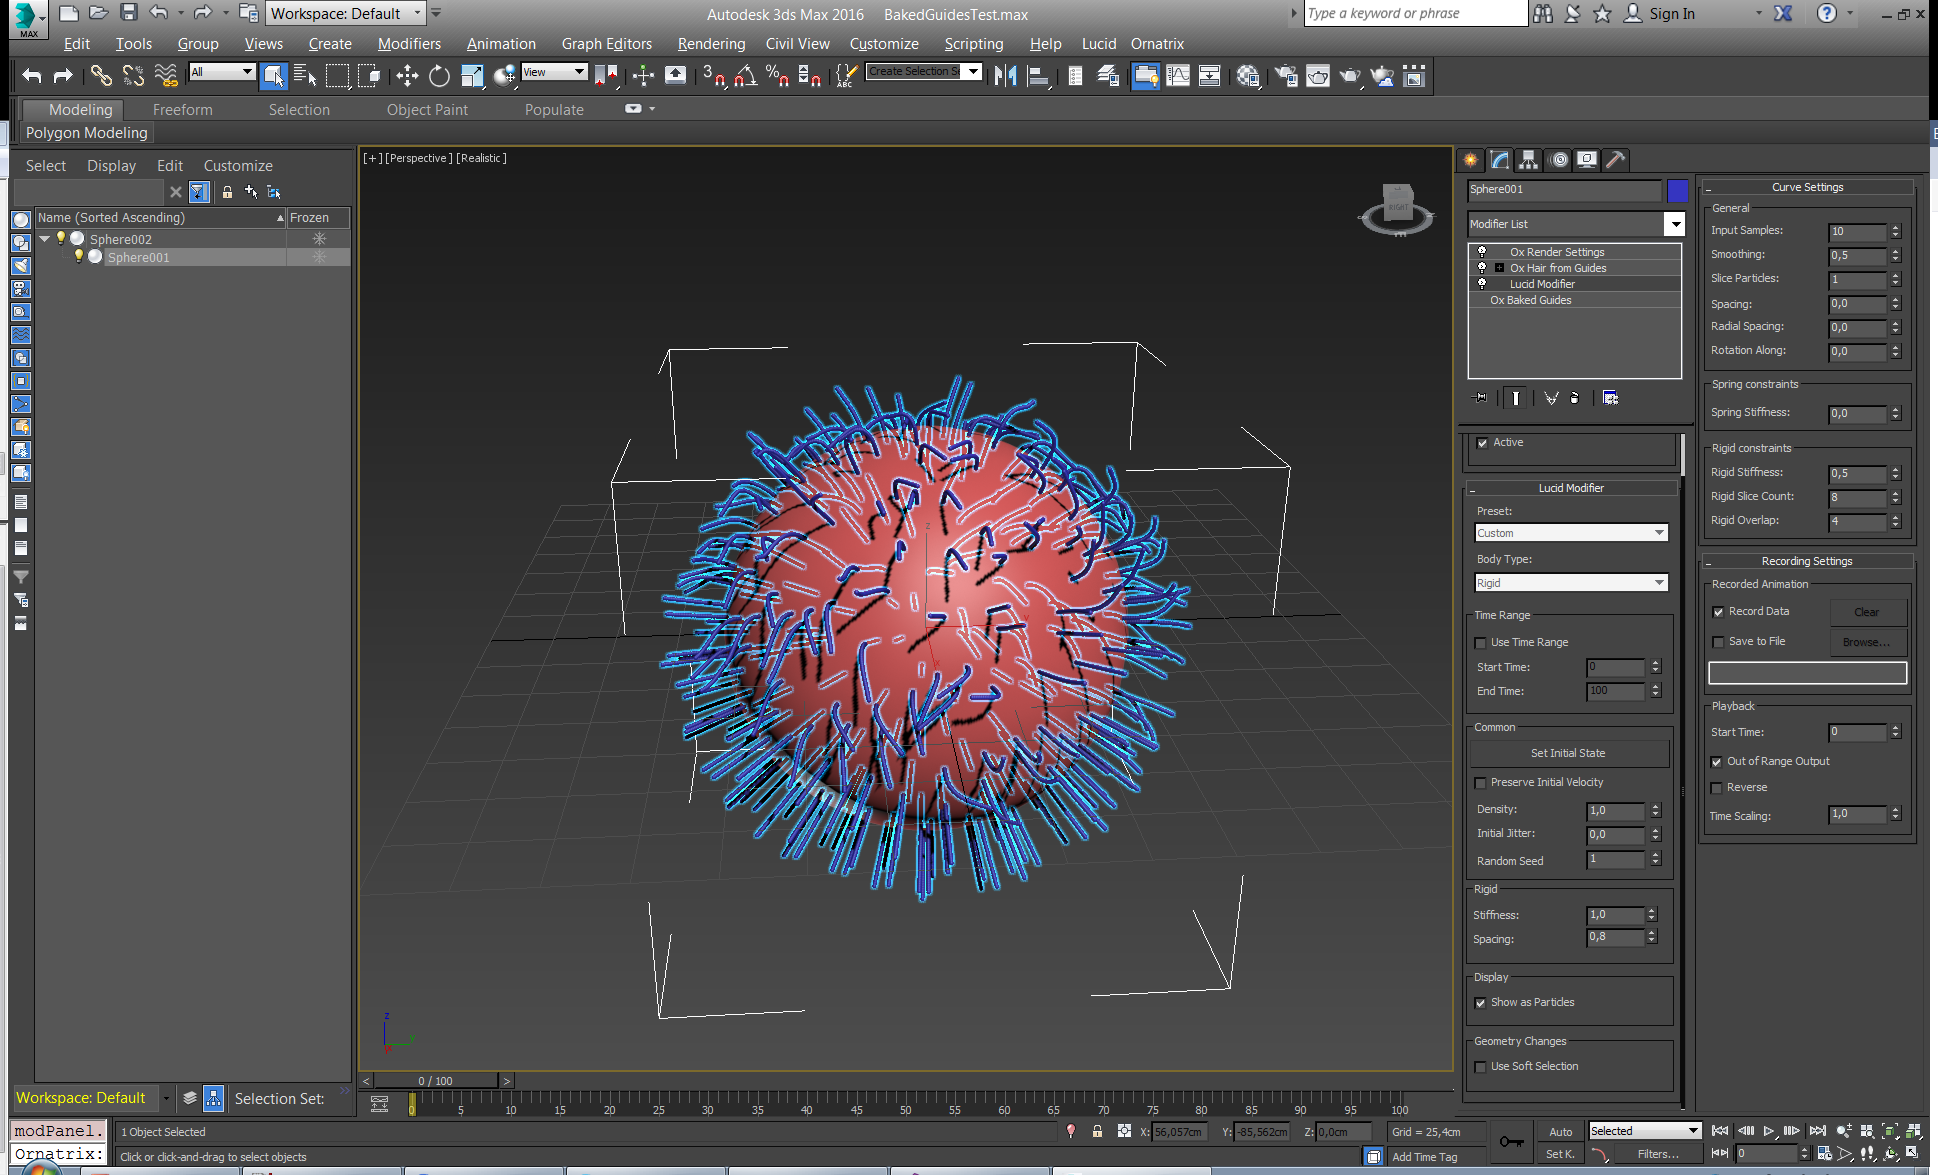Select the Rotate transform tool
The width and height of the screenshot is (1938, 1175).
click(x=439, y=76)
